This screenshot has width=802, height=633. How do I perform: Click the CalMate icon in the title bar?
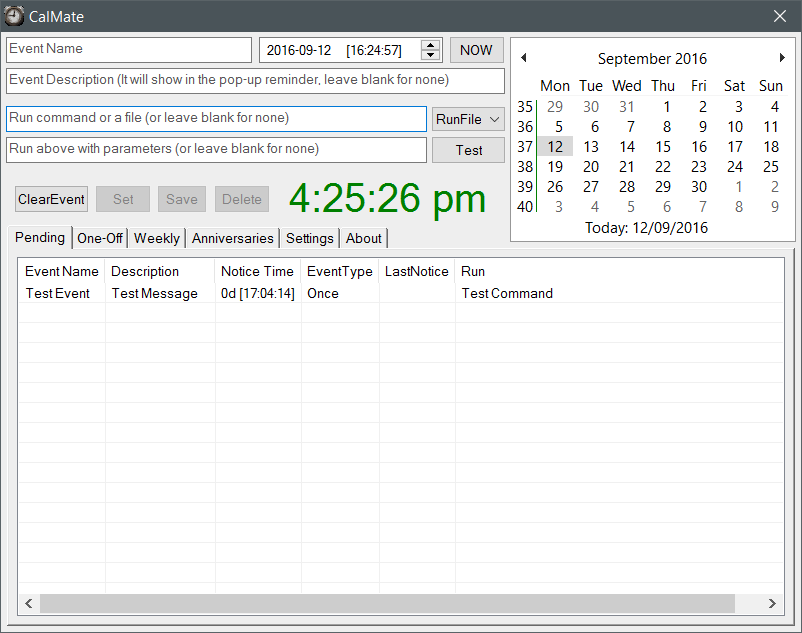pos(15,15)
